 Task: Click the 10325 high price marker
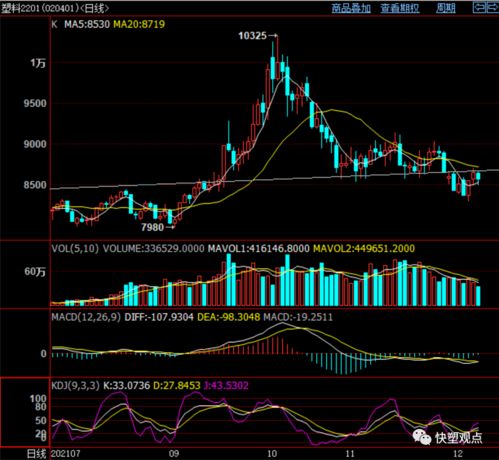(x=252, y=35)
